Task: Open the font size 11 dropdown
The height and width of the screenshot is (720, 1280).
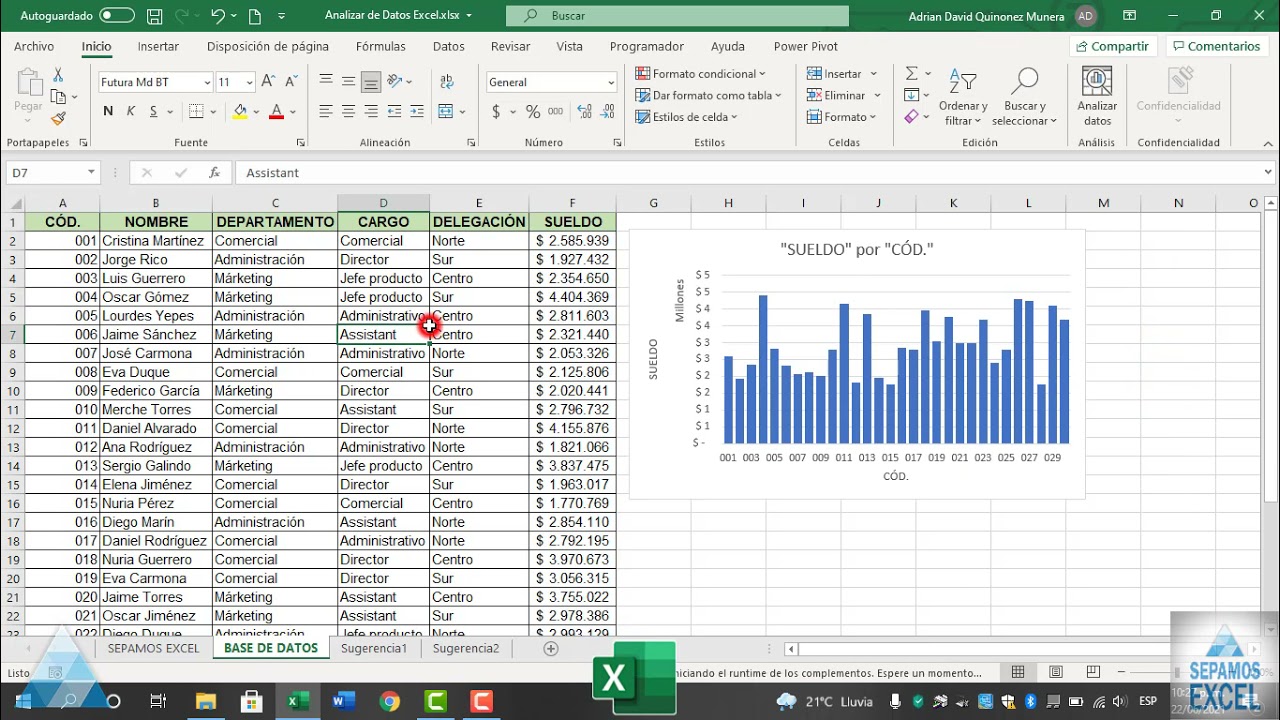Action: tap(249, 83)
